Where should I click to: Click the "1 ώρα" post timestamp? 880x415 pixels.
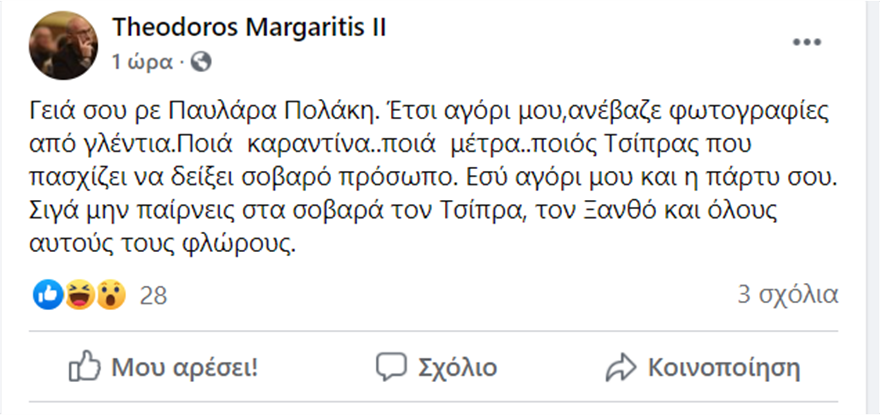coord(143,63)
